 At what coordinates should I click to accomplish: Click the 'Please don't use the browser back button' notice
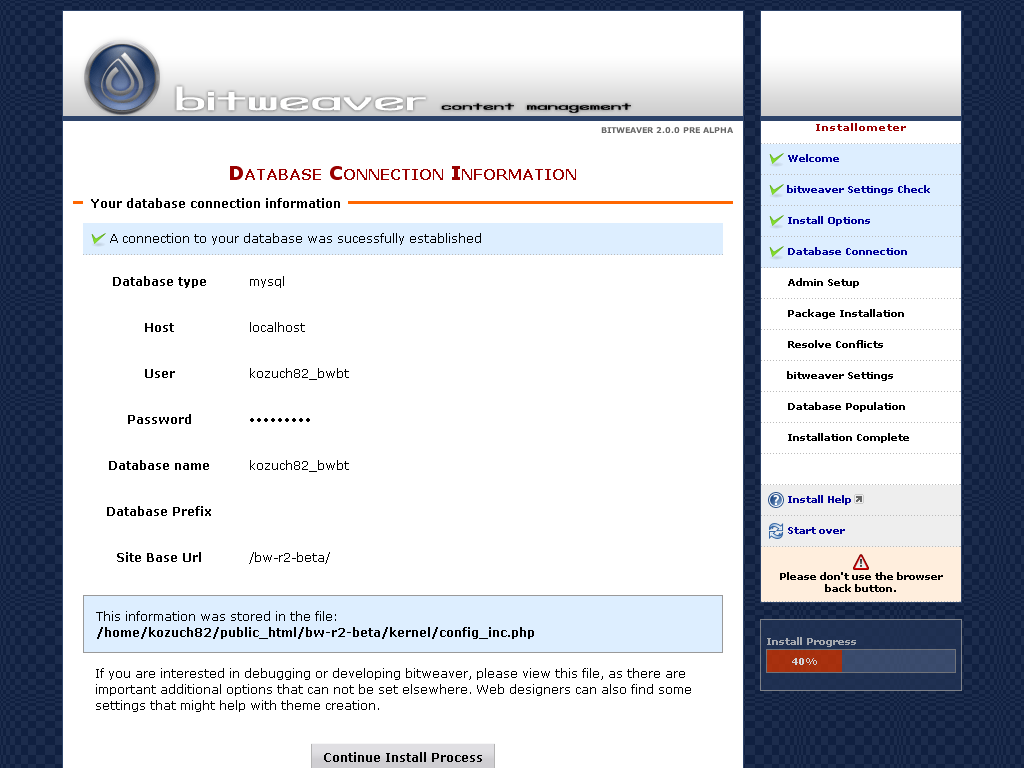pyautogui.click(x=861, y=583)
